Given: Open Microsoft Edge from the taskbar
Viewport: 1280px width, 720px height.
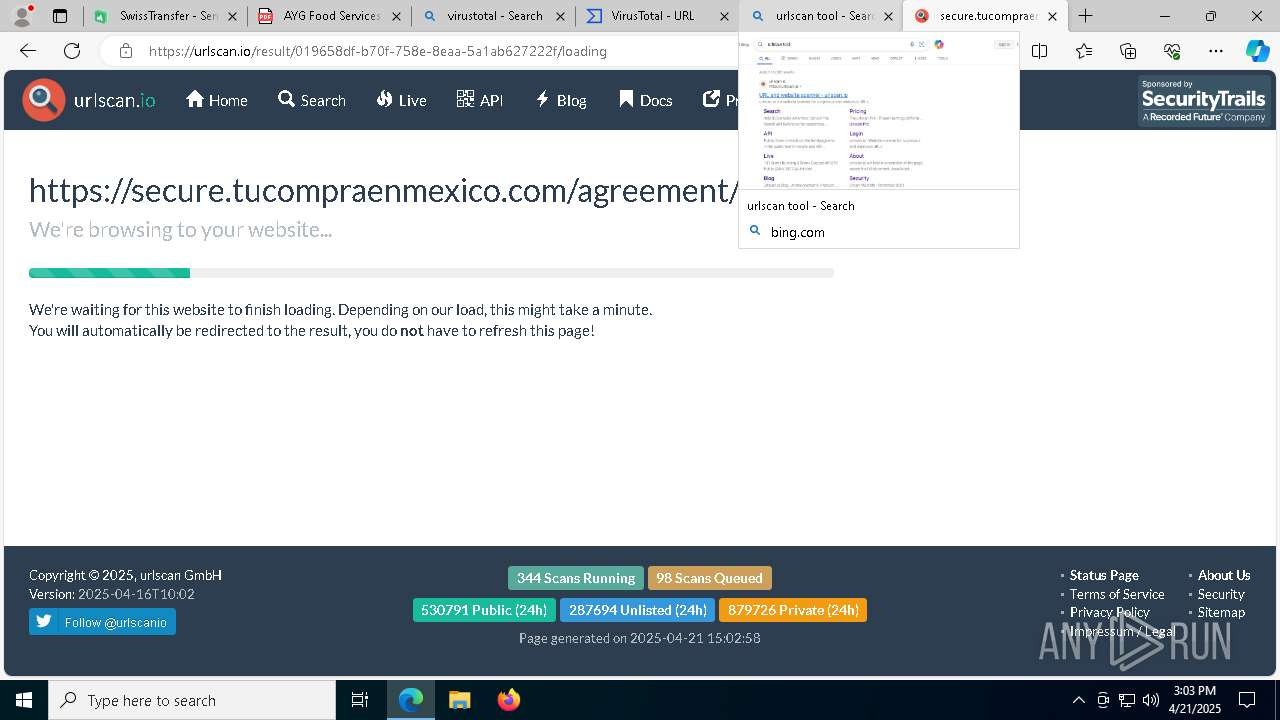Looking at the screenshot, I should coord(411,700).
